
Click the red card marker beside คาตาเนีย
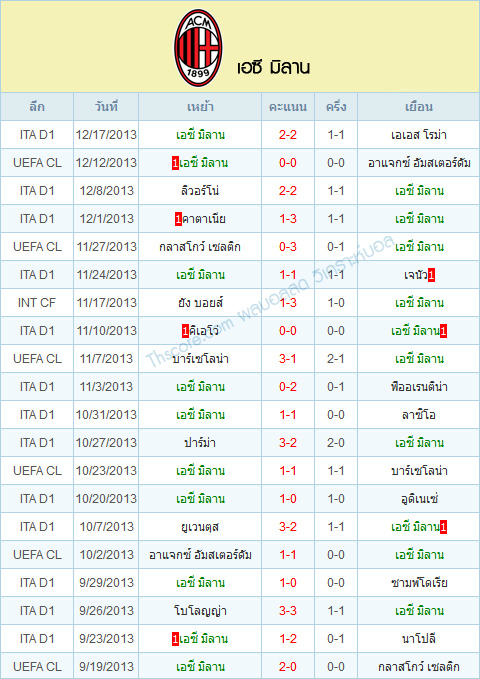[178, 220]
